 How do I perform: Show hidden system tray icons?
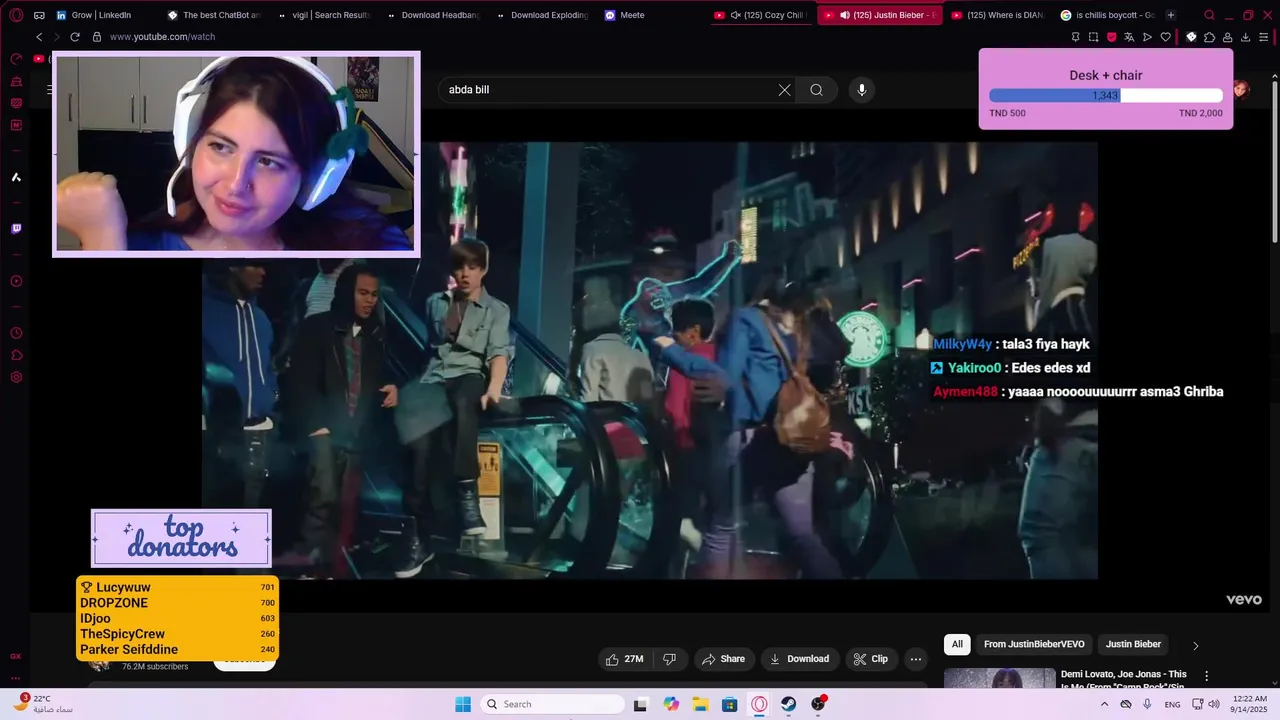(1104, 704)
